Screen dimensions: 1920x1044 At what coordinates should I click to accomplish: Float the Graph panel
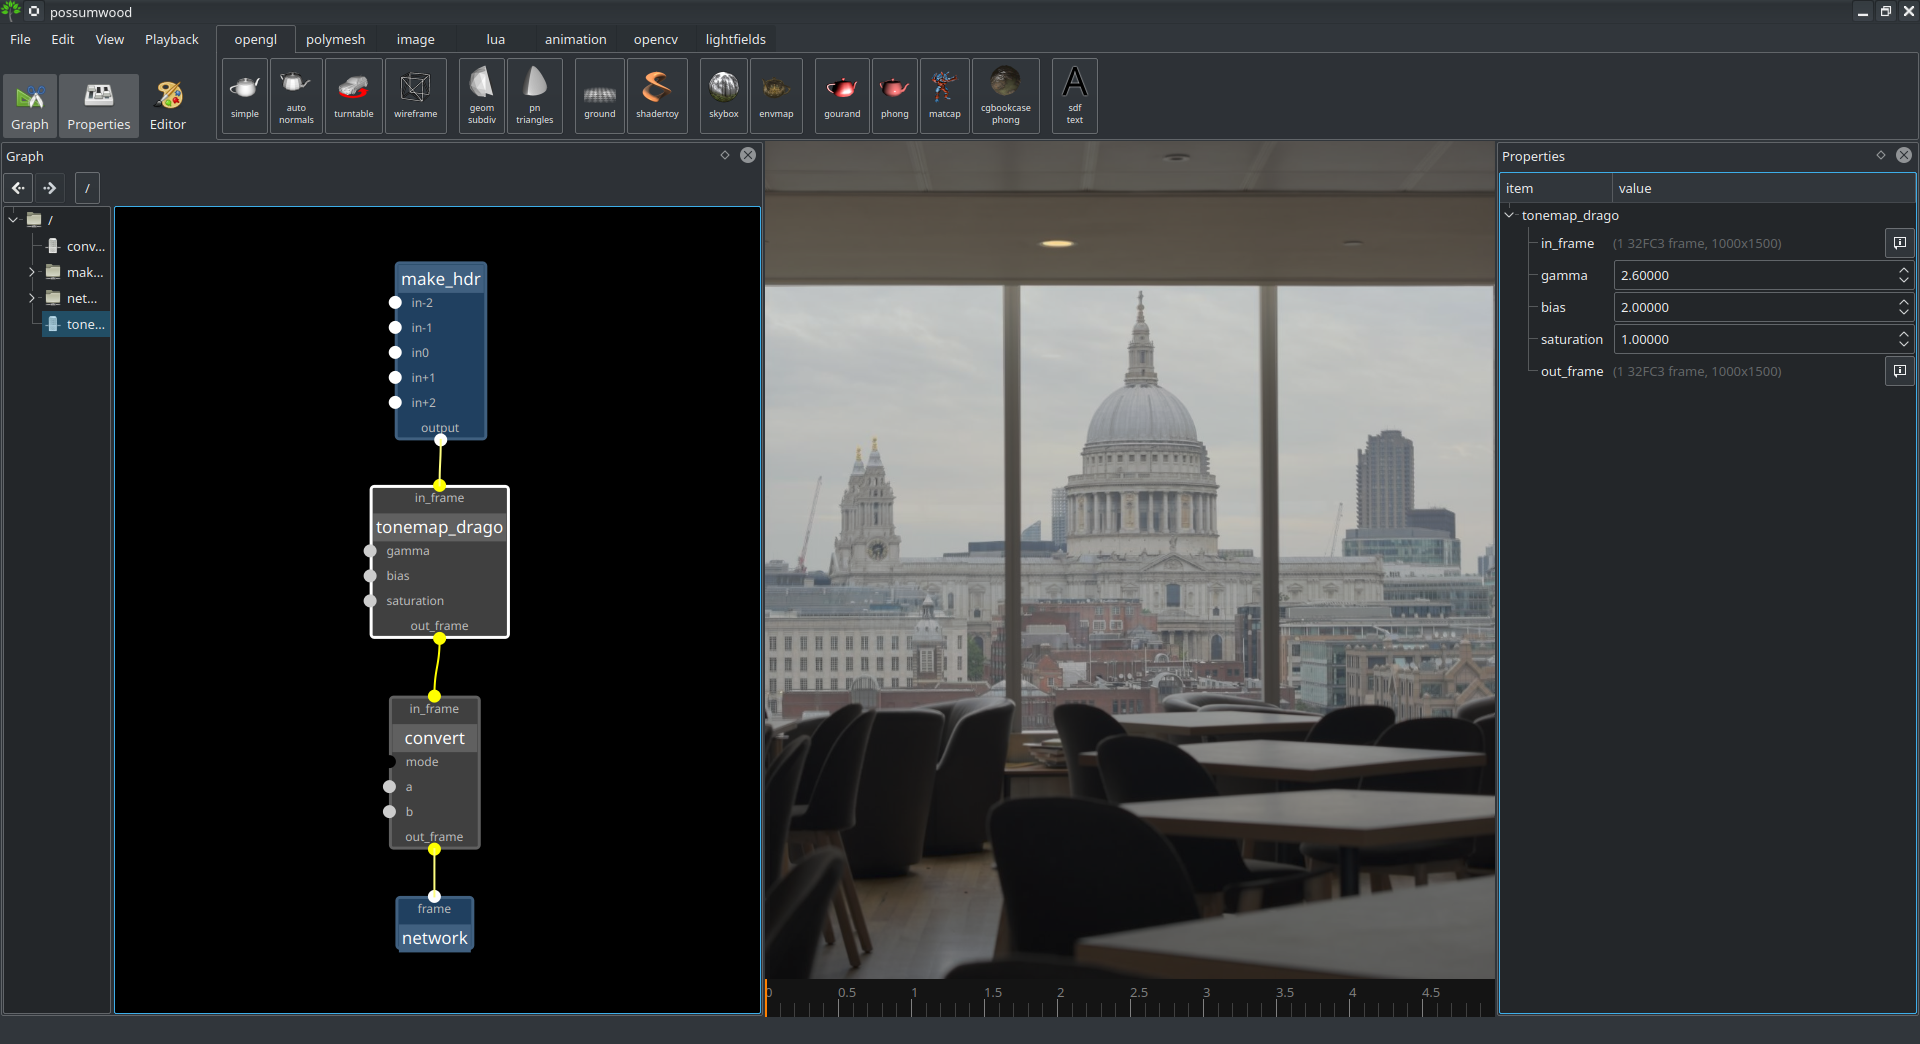tap(725, 155)
